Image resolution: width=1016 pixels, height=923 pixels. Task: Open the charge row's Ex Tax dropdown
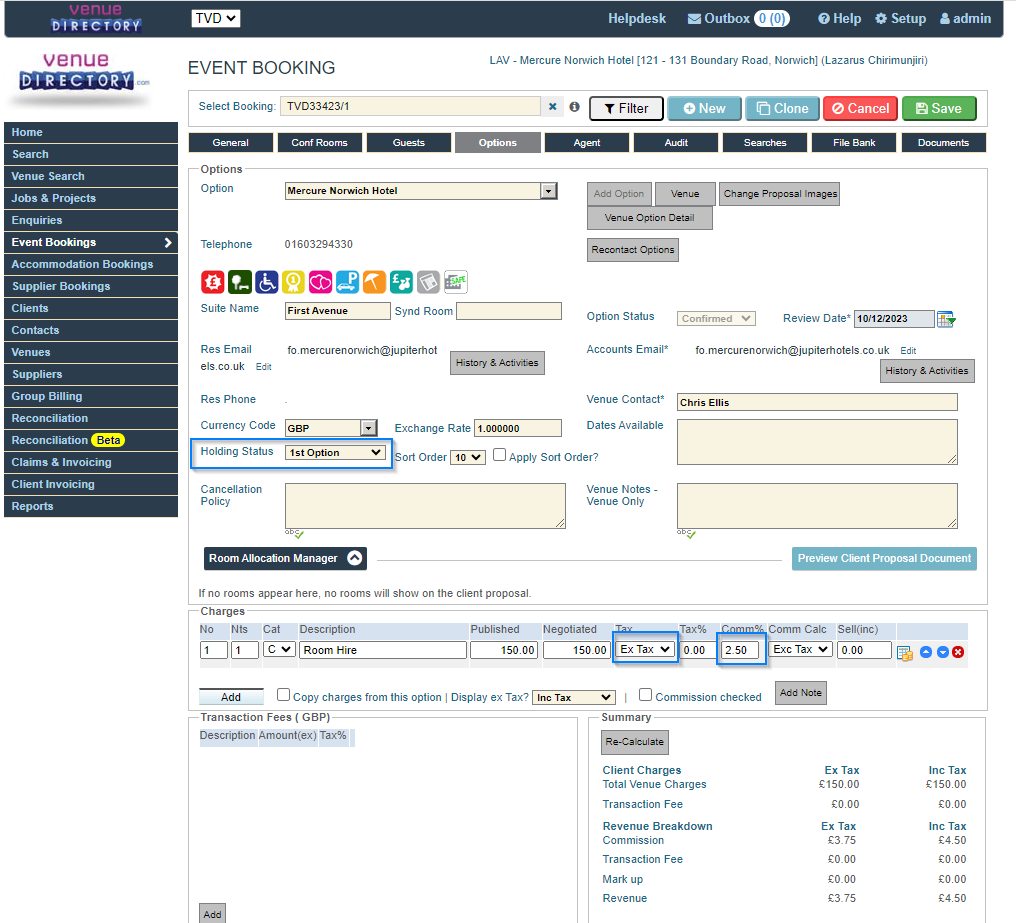click(x=645, y=649)
